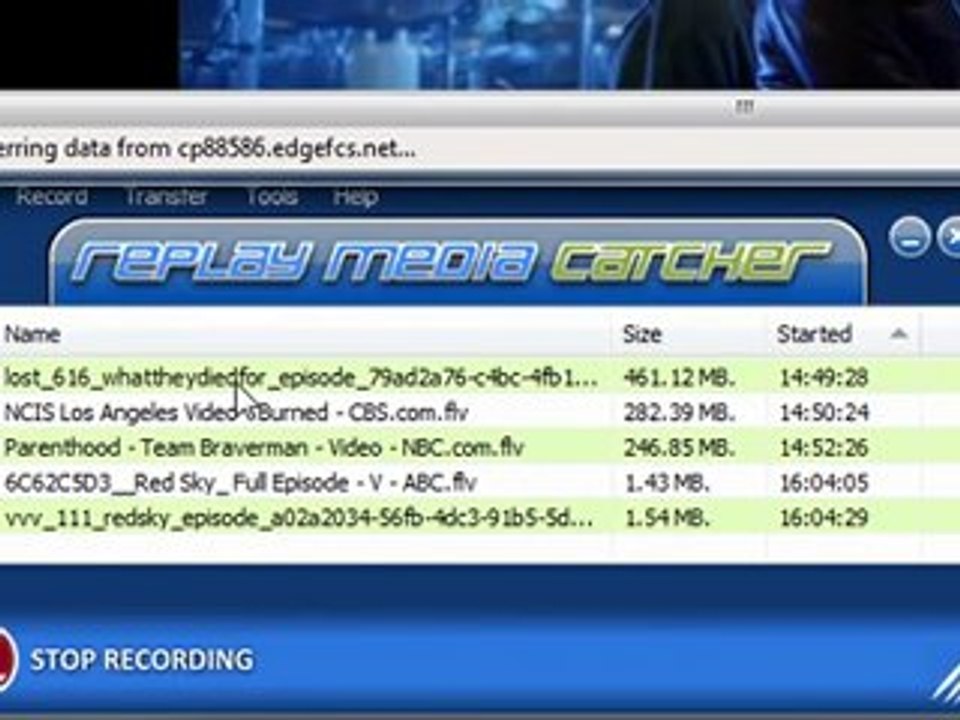
Task: Open the Tools menu
Action: click(x=272, y=197)
